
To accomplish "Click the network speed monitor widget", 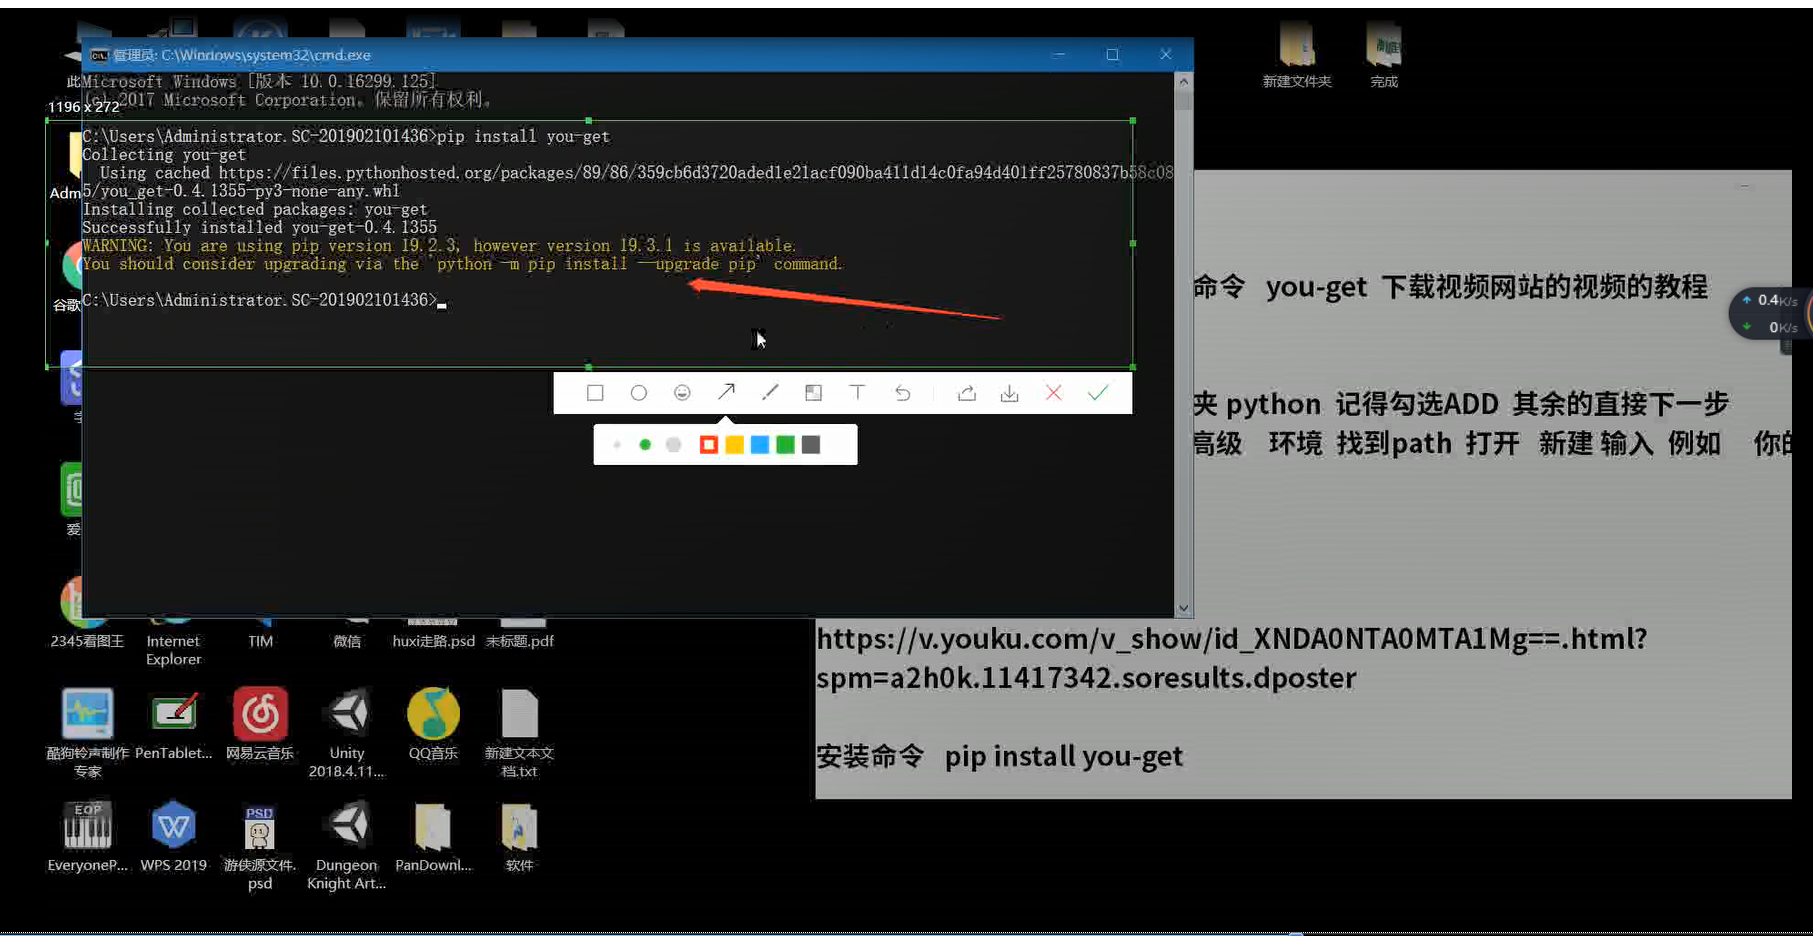I will (1770, 313).
